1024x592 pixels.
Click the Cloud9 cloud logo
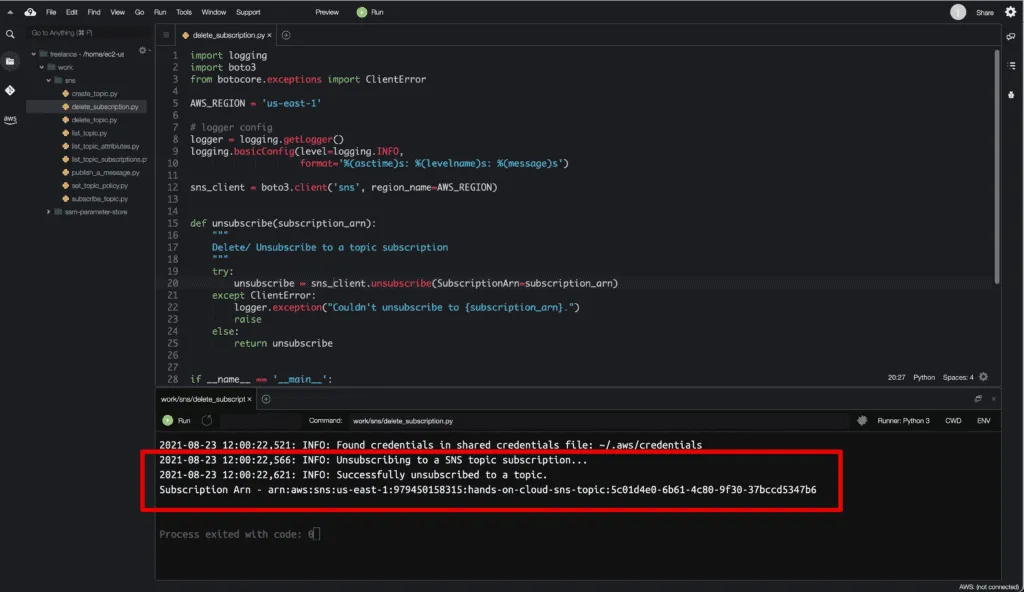point(30,12)
